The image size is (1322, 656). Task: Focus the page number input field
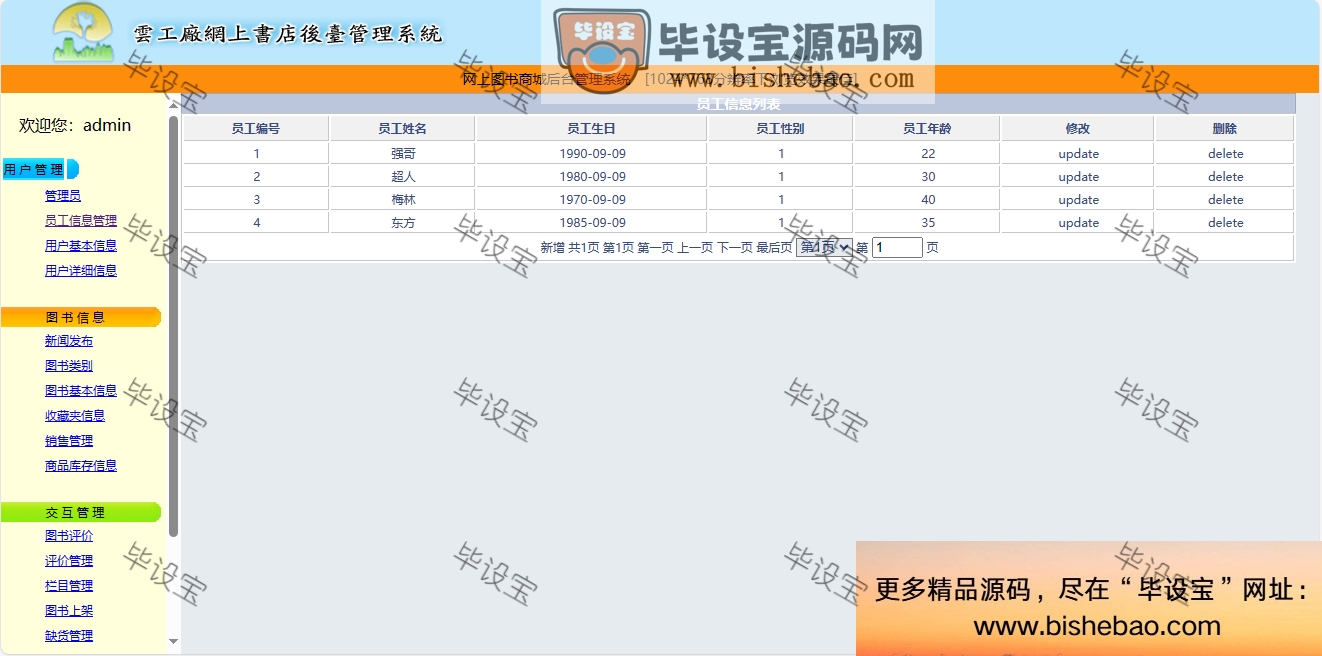tap(897, 247)
